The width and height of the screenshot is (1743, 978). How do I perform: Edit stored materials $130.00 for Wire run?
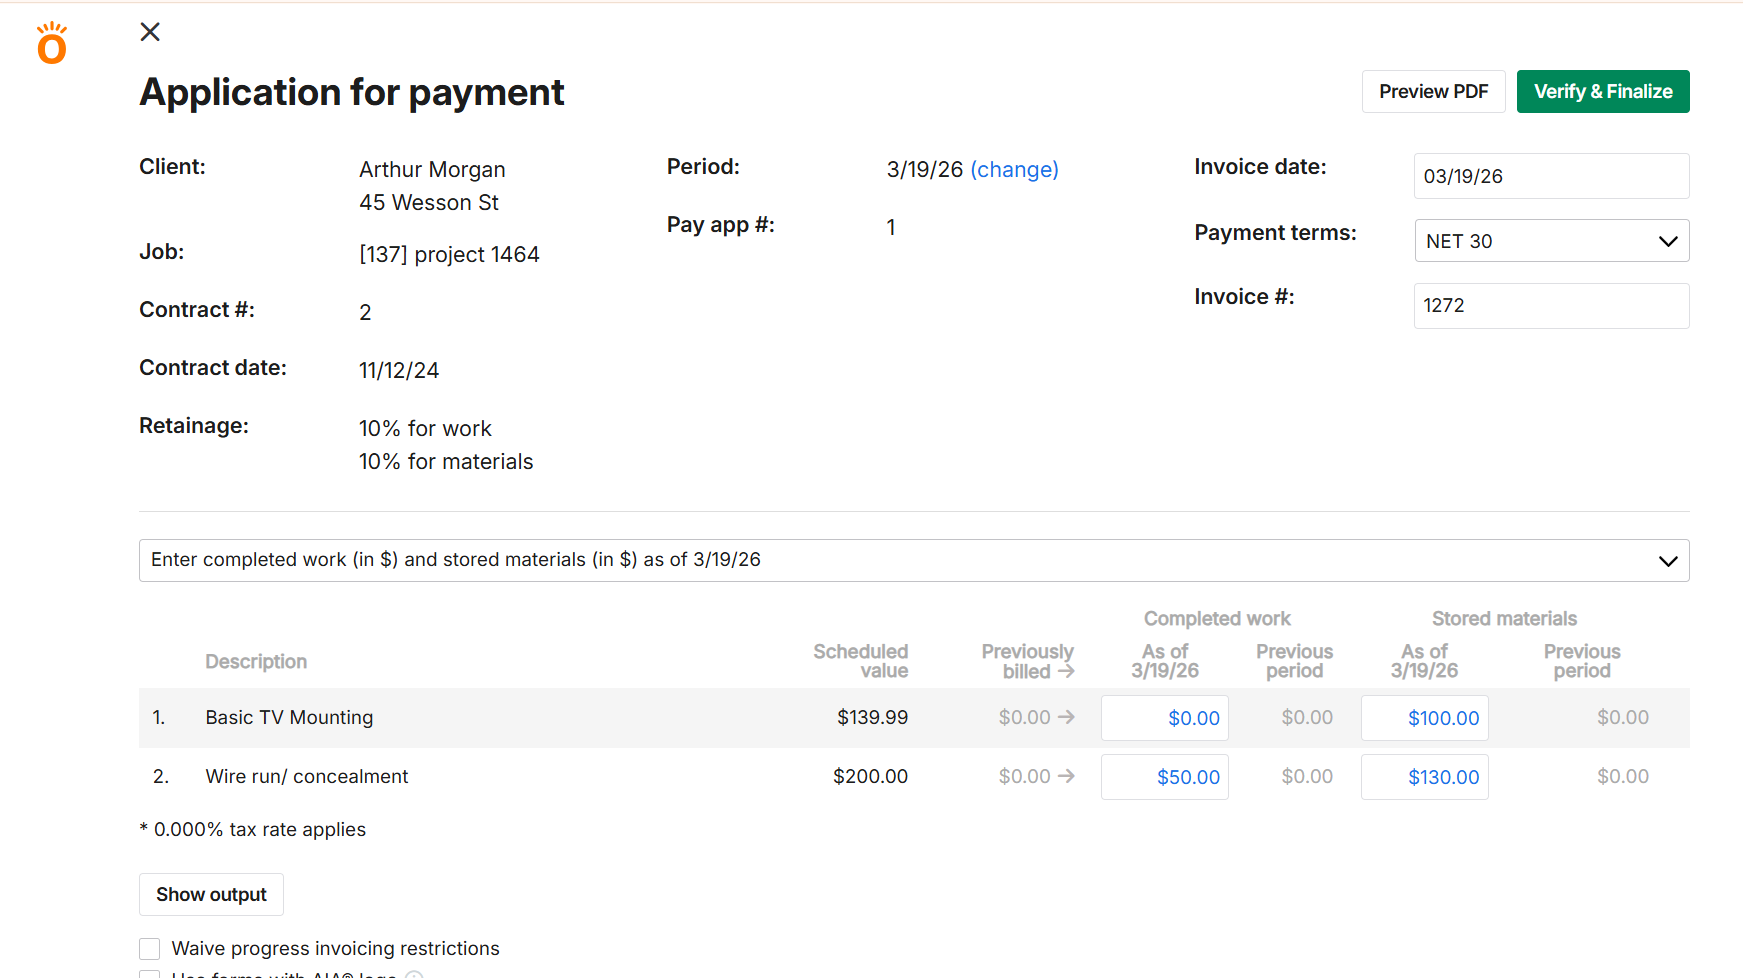pos(1424,778)
